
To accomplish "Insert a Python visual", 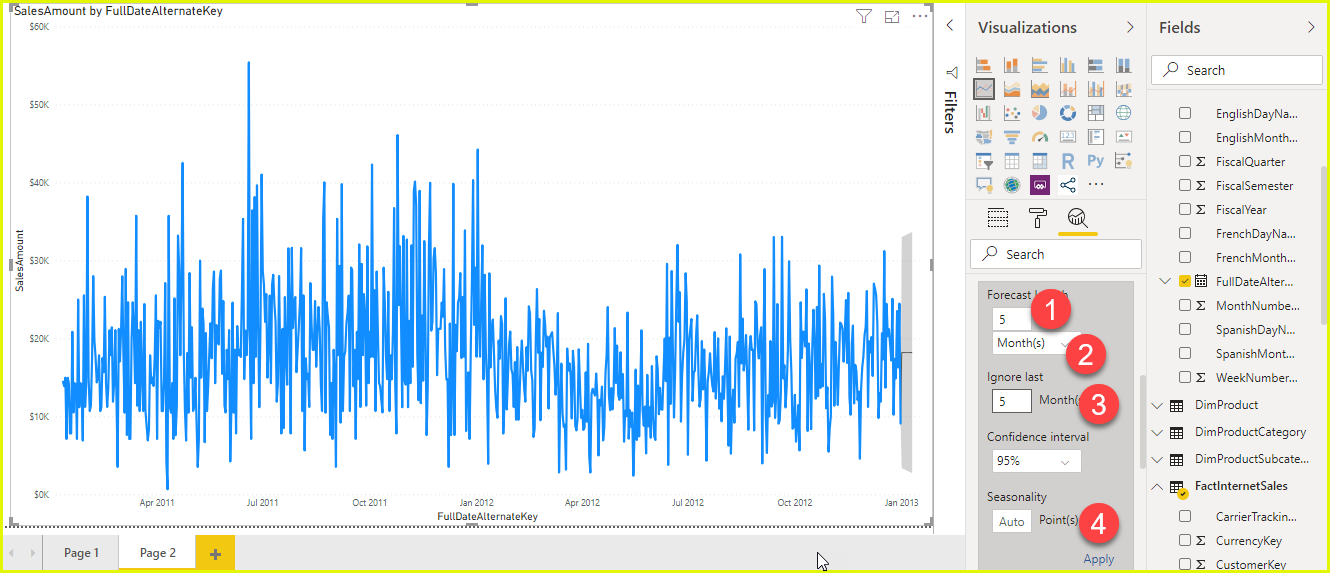I will pos(1095,161).
